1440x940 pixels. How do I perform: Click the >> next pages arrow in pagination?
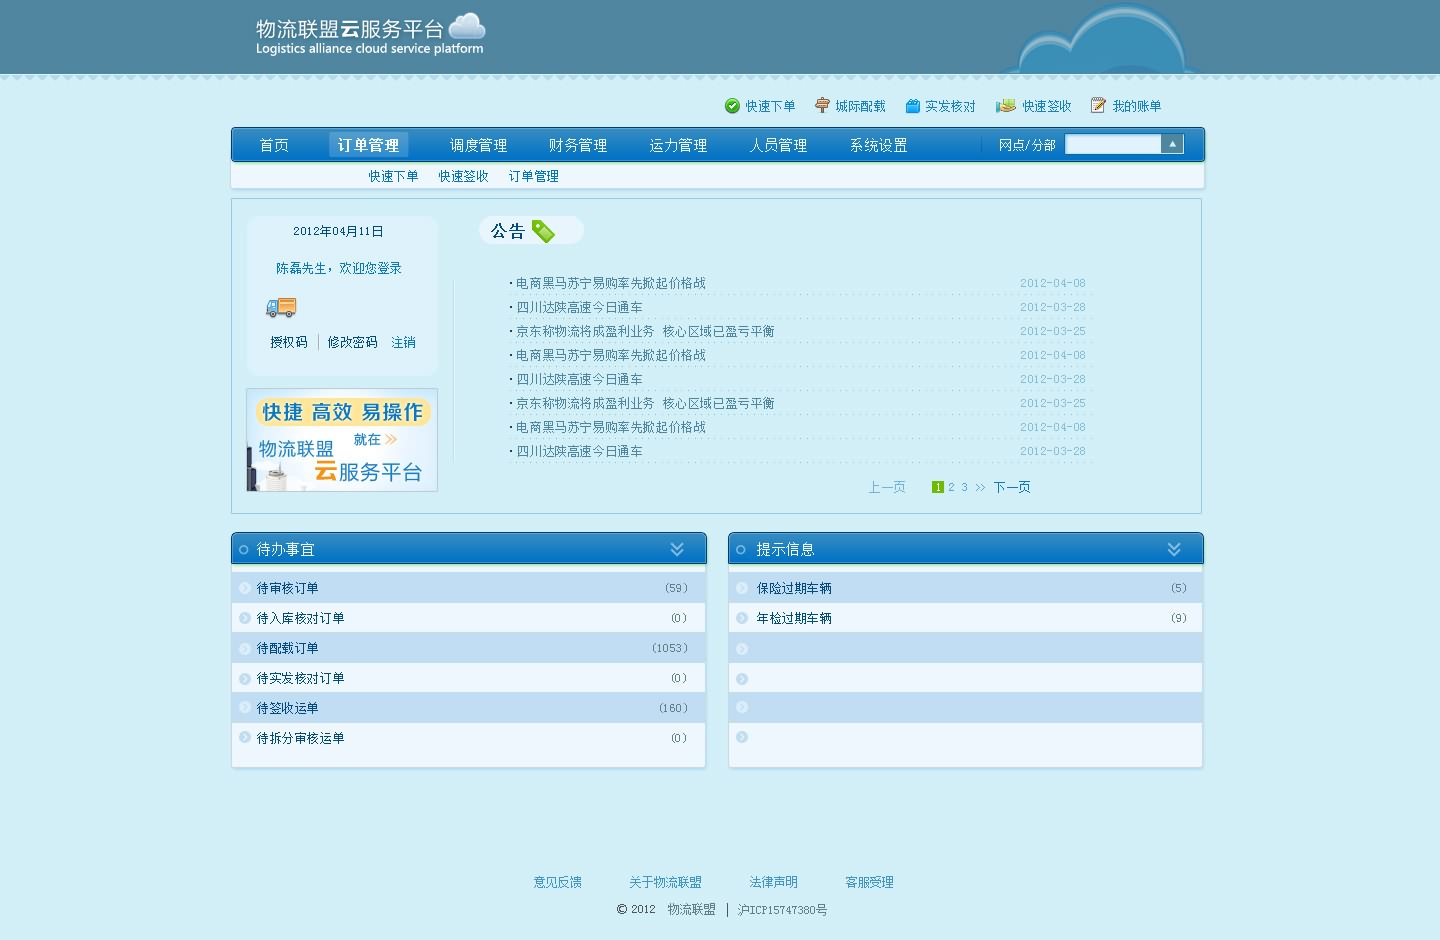pyautogui.click(x=980, y=487)
